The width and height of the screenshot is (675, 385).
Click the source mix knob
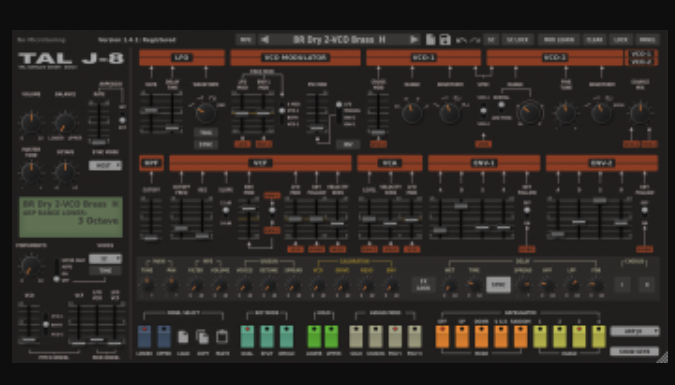[641, 113]
